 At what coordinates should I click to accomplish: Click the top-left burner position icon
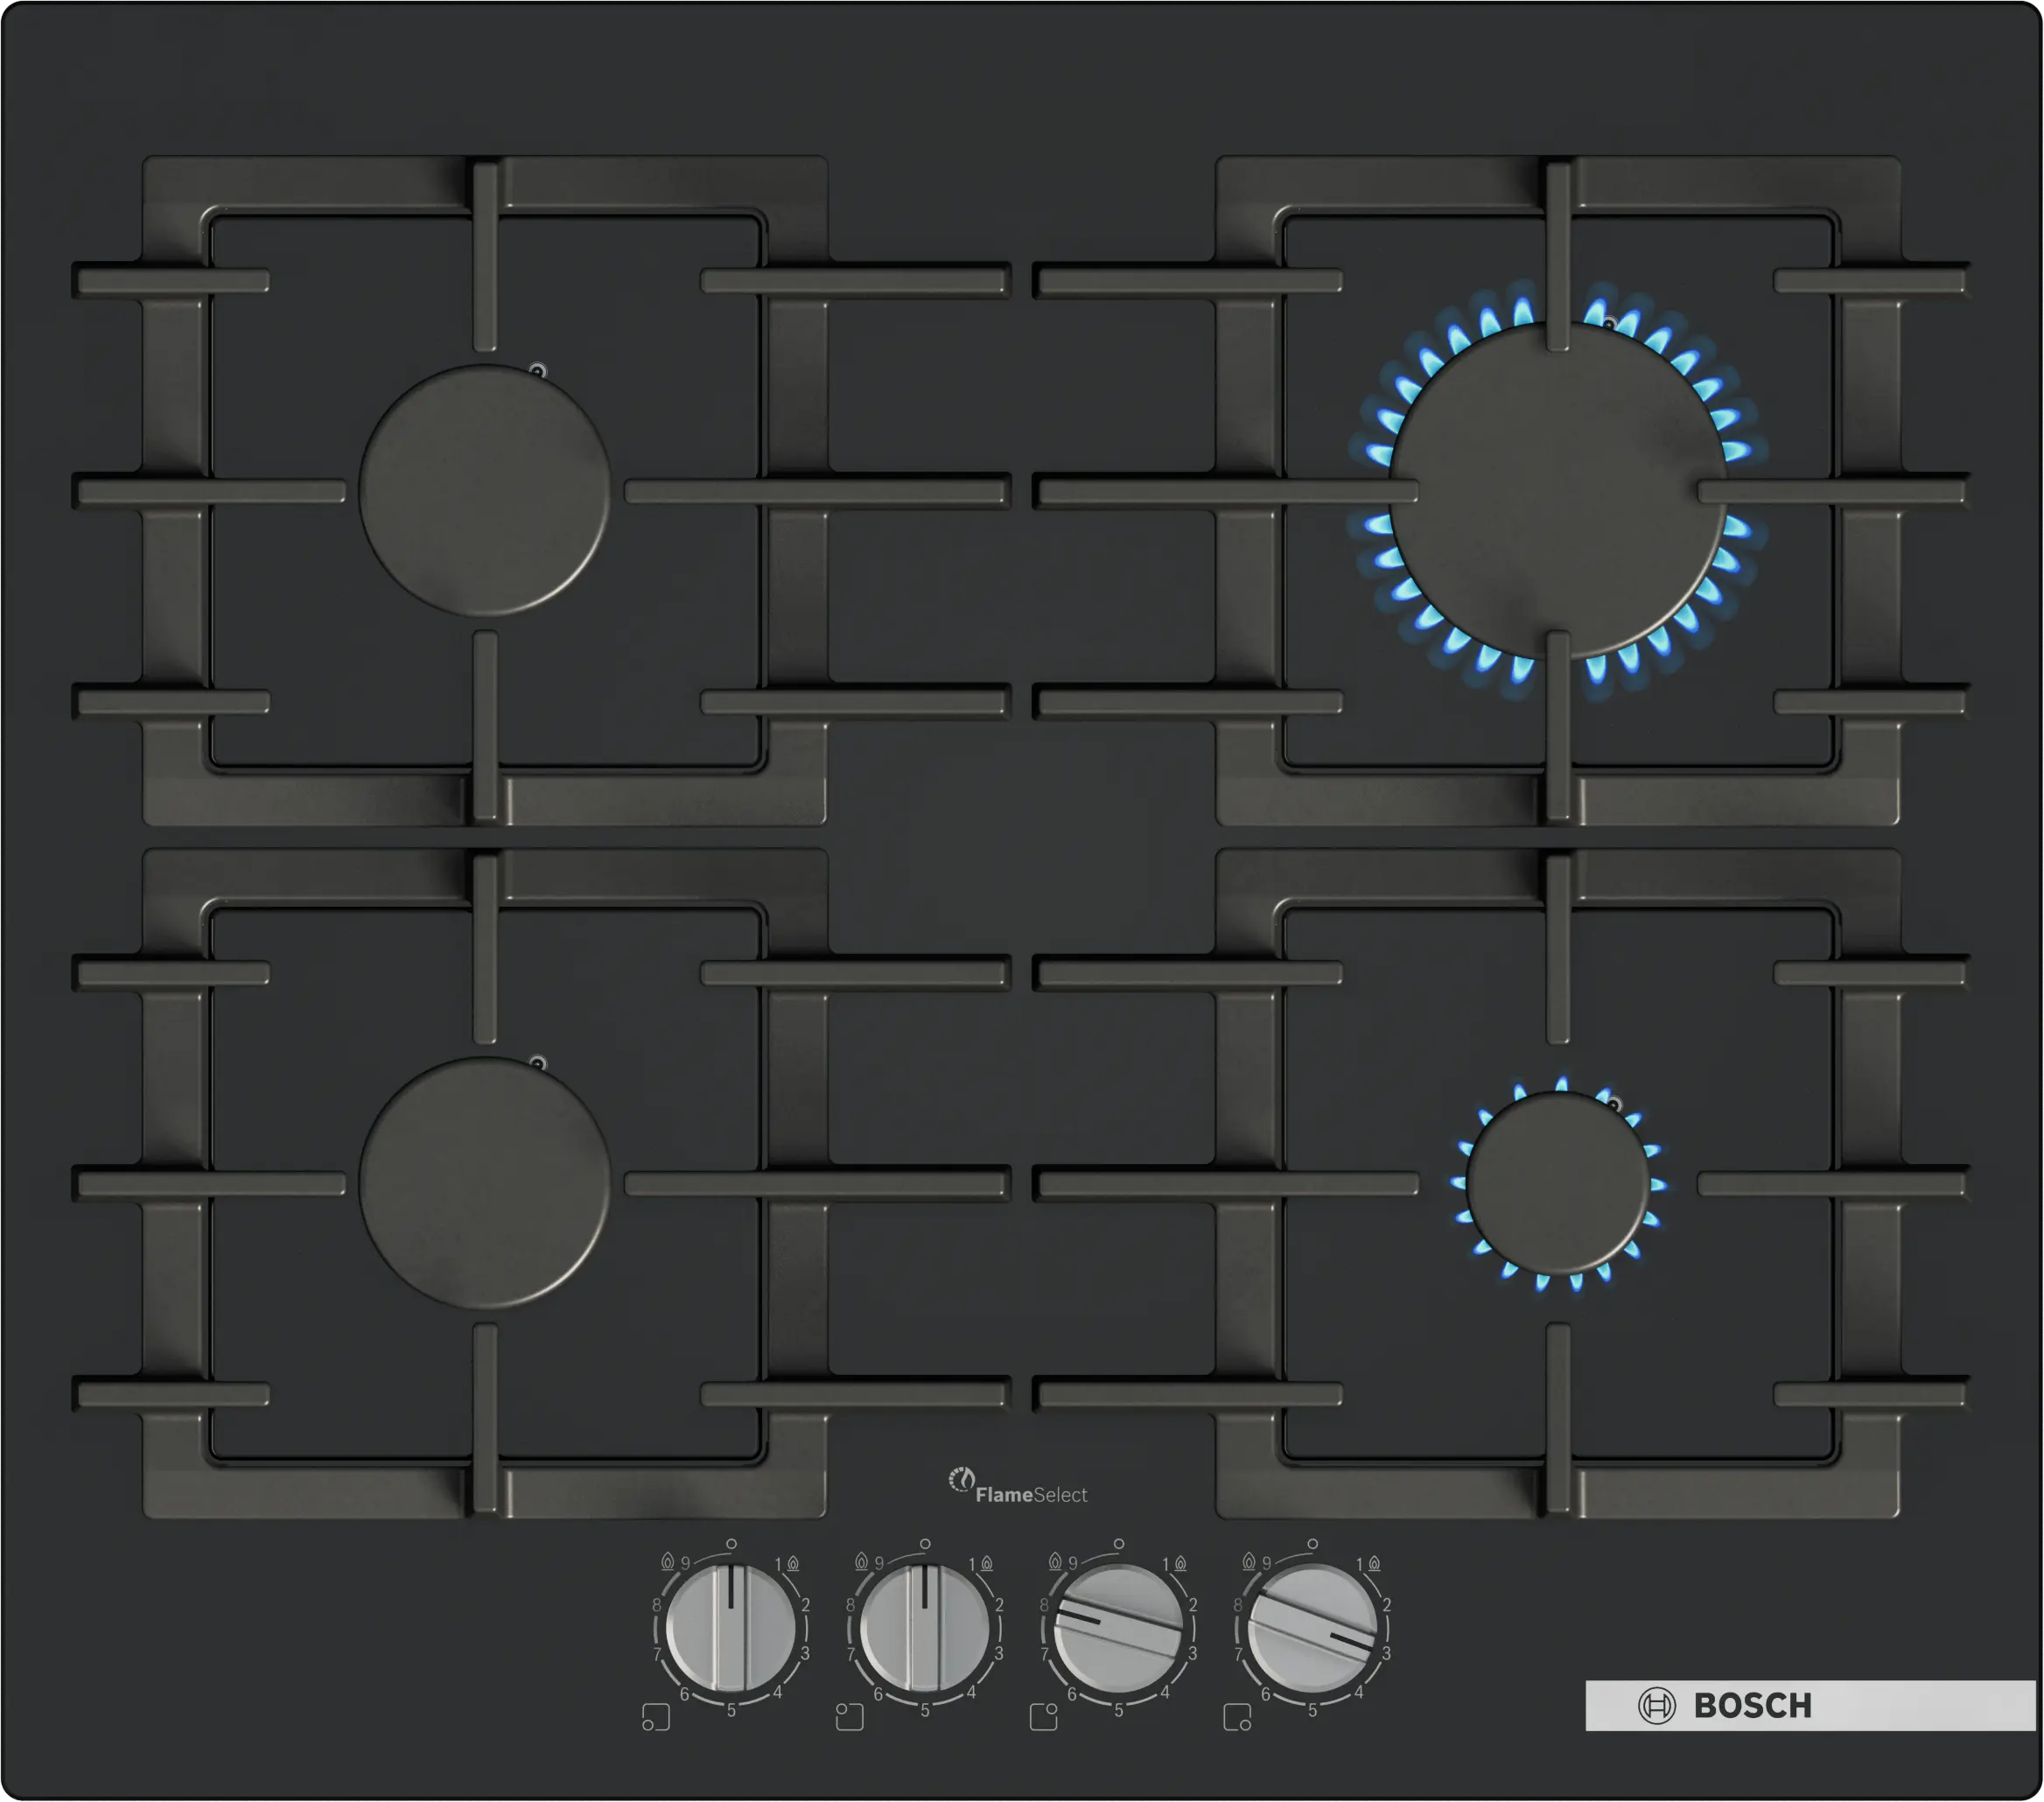(x=849, y=1716)
